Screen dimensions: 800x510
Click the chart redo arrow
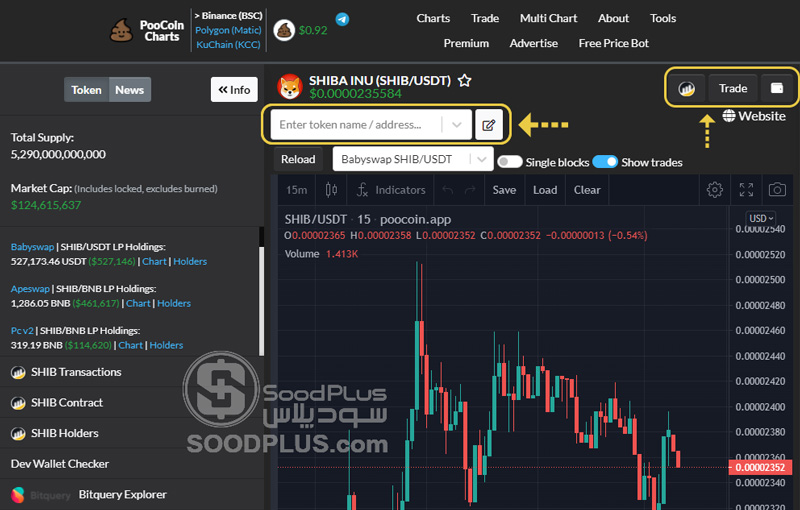point(469,190)
